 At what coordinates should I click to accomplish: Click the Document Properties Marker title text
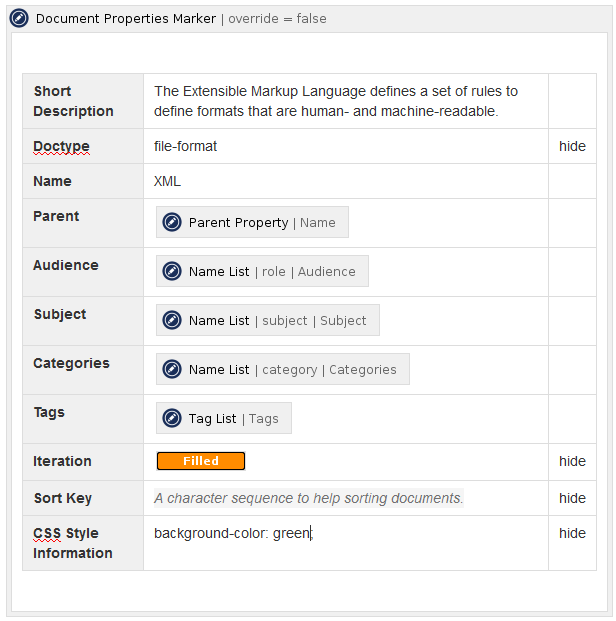125,18
